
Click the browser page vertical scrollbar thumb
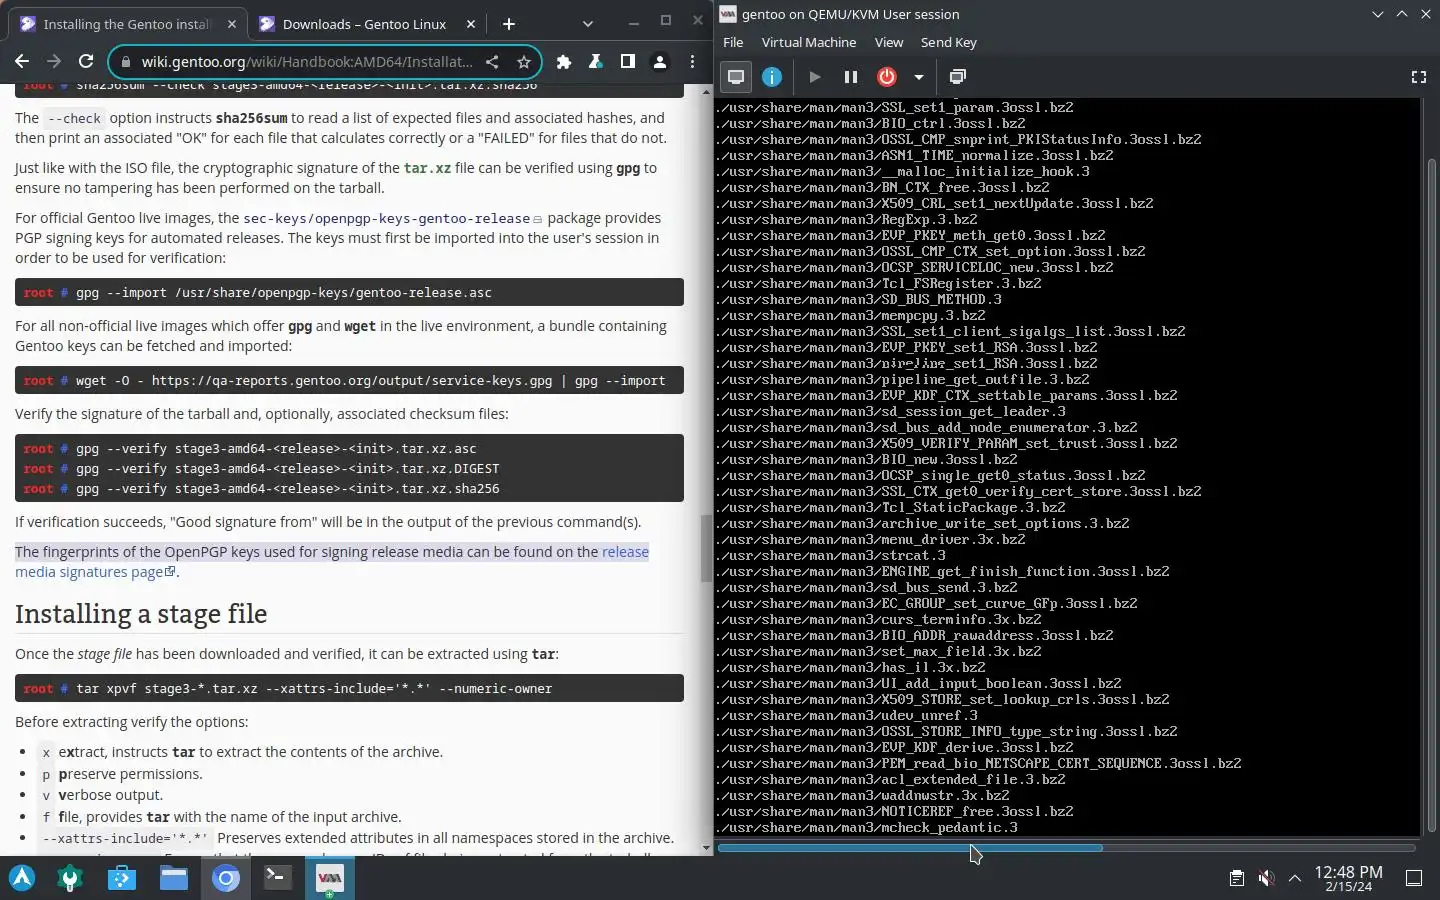[x=706, y=548]
